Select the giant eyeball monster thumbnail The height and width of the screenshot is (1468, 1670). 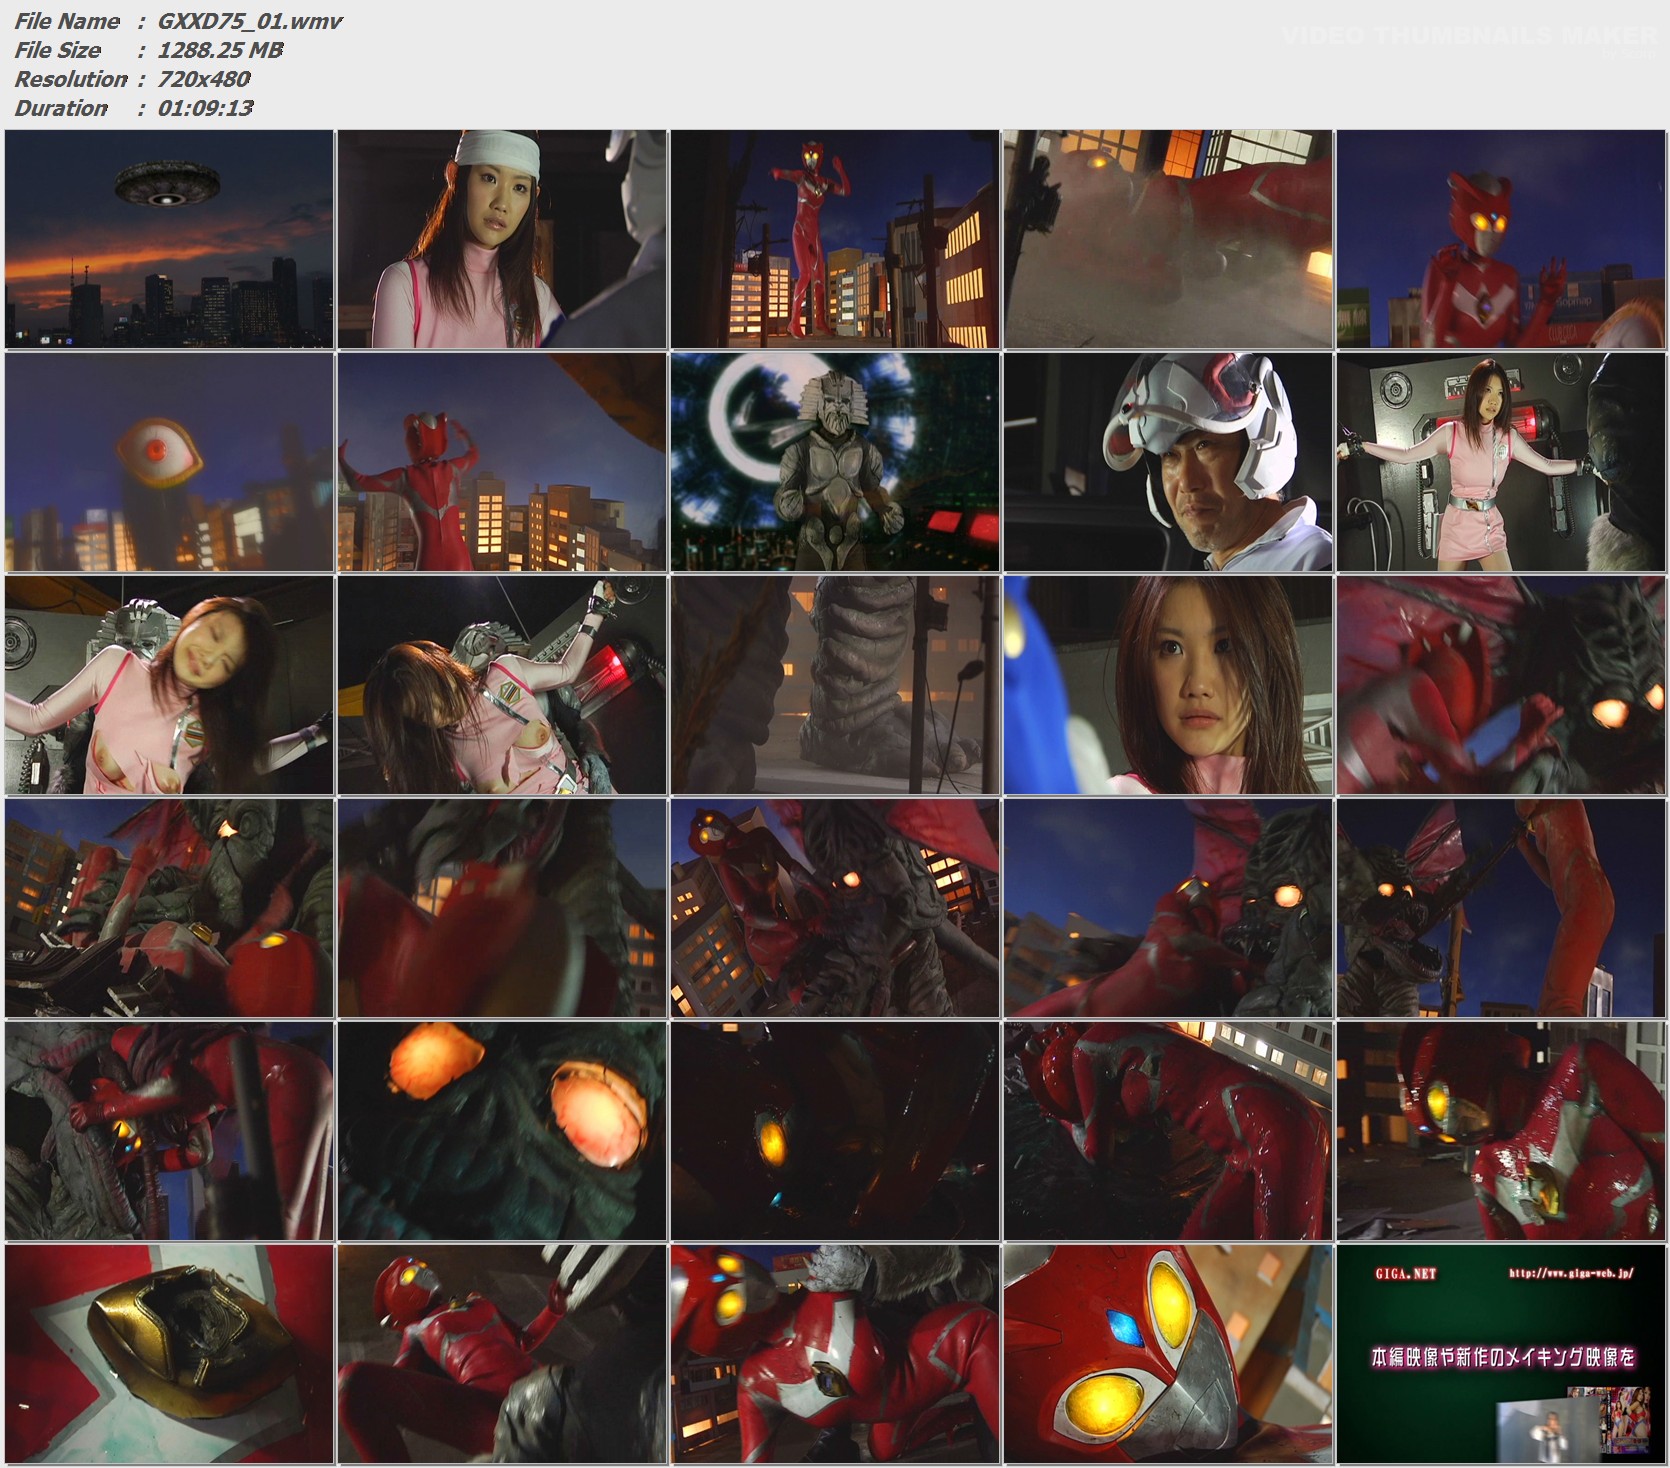[x=169, y=462]
